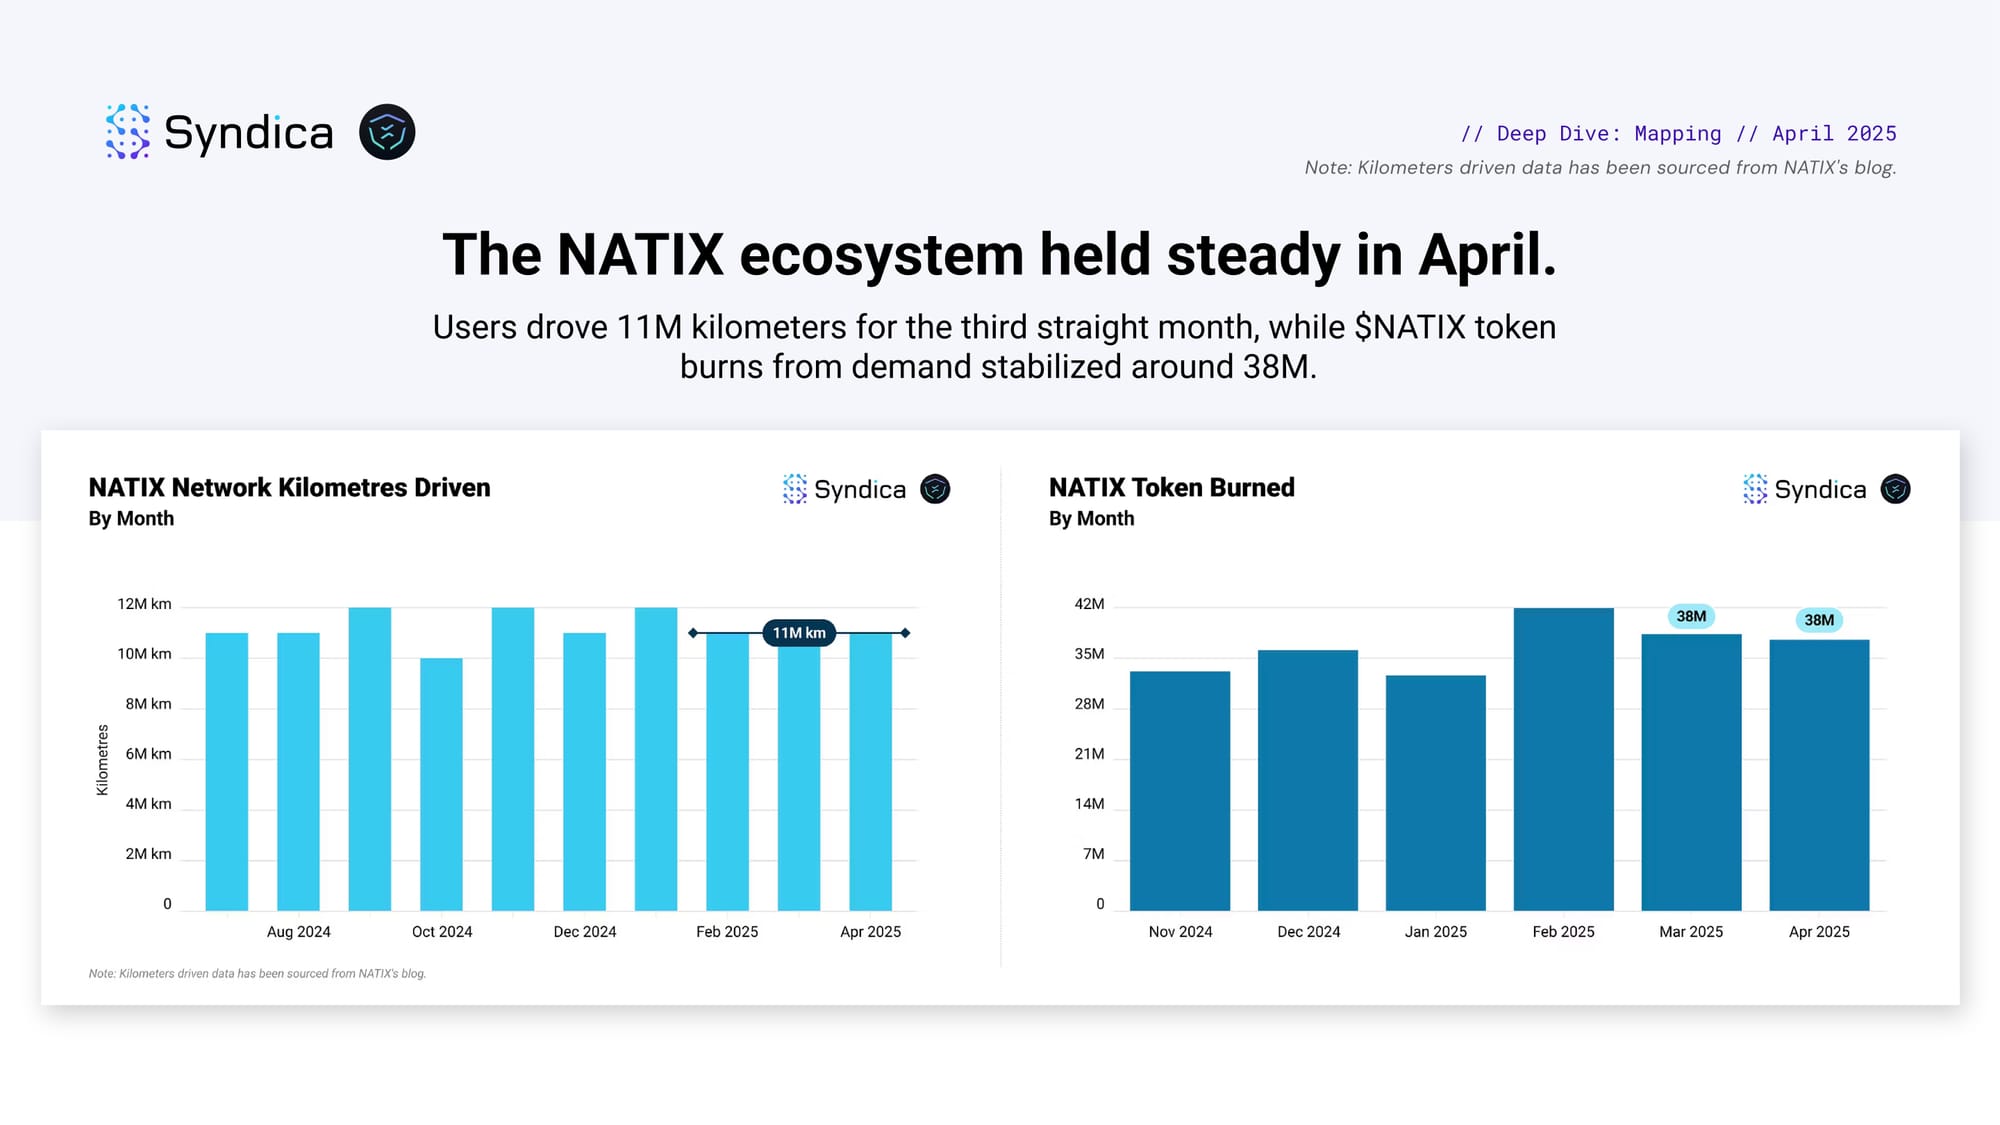Click the '6M km' y-axis label
The width and height of the screenshot is (2000, 1125).
148,754
